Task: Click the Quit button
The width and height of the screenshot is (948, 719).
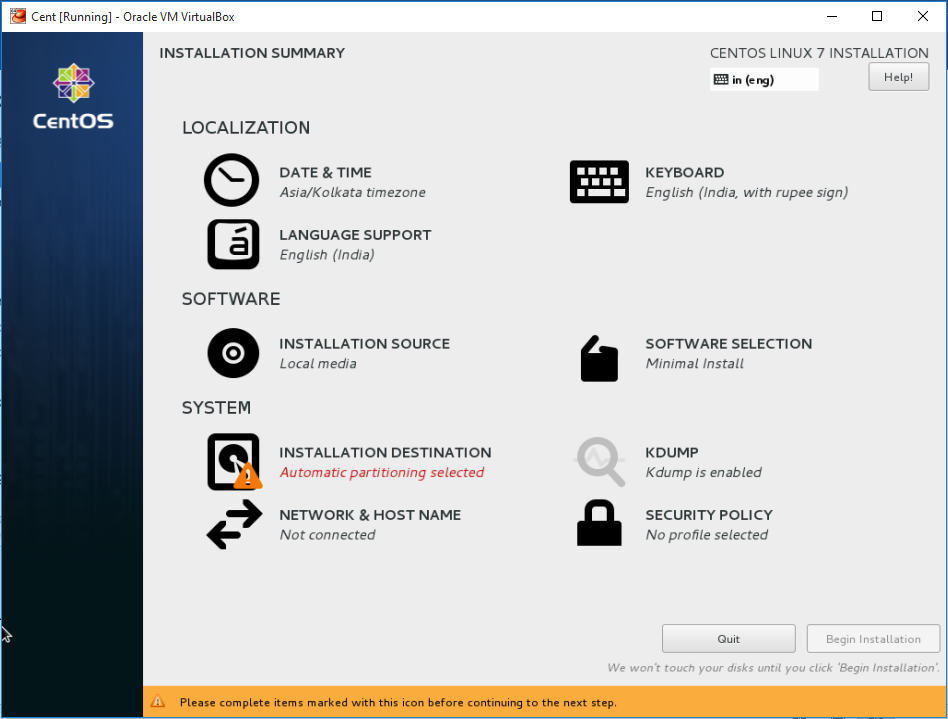Action: [x=729, y=639]
